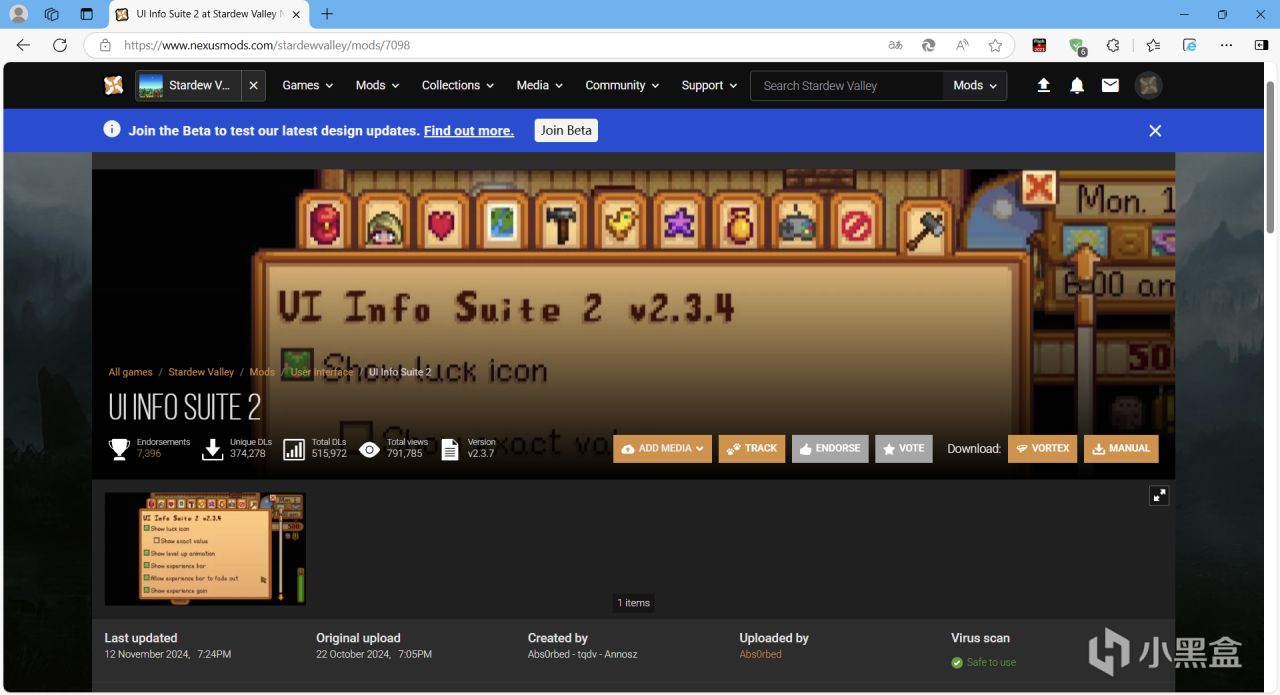Open the tab actions menu icon
1280x695 pixels.
point(86,14)
